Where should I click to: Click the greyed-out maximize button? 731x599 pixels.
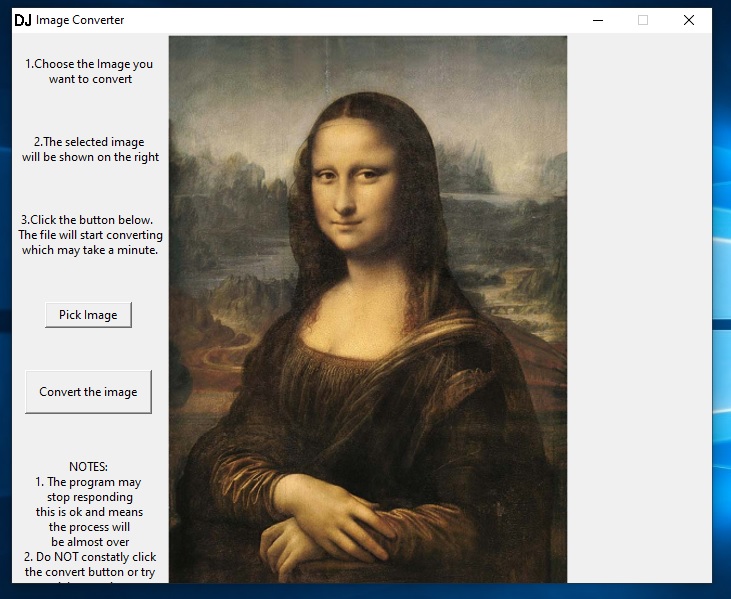tap(643, 20)
